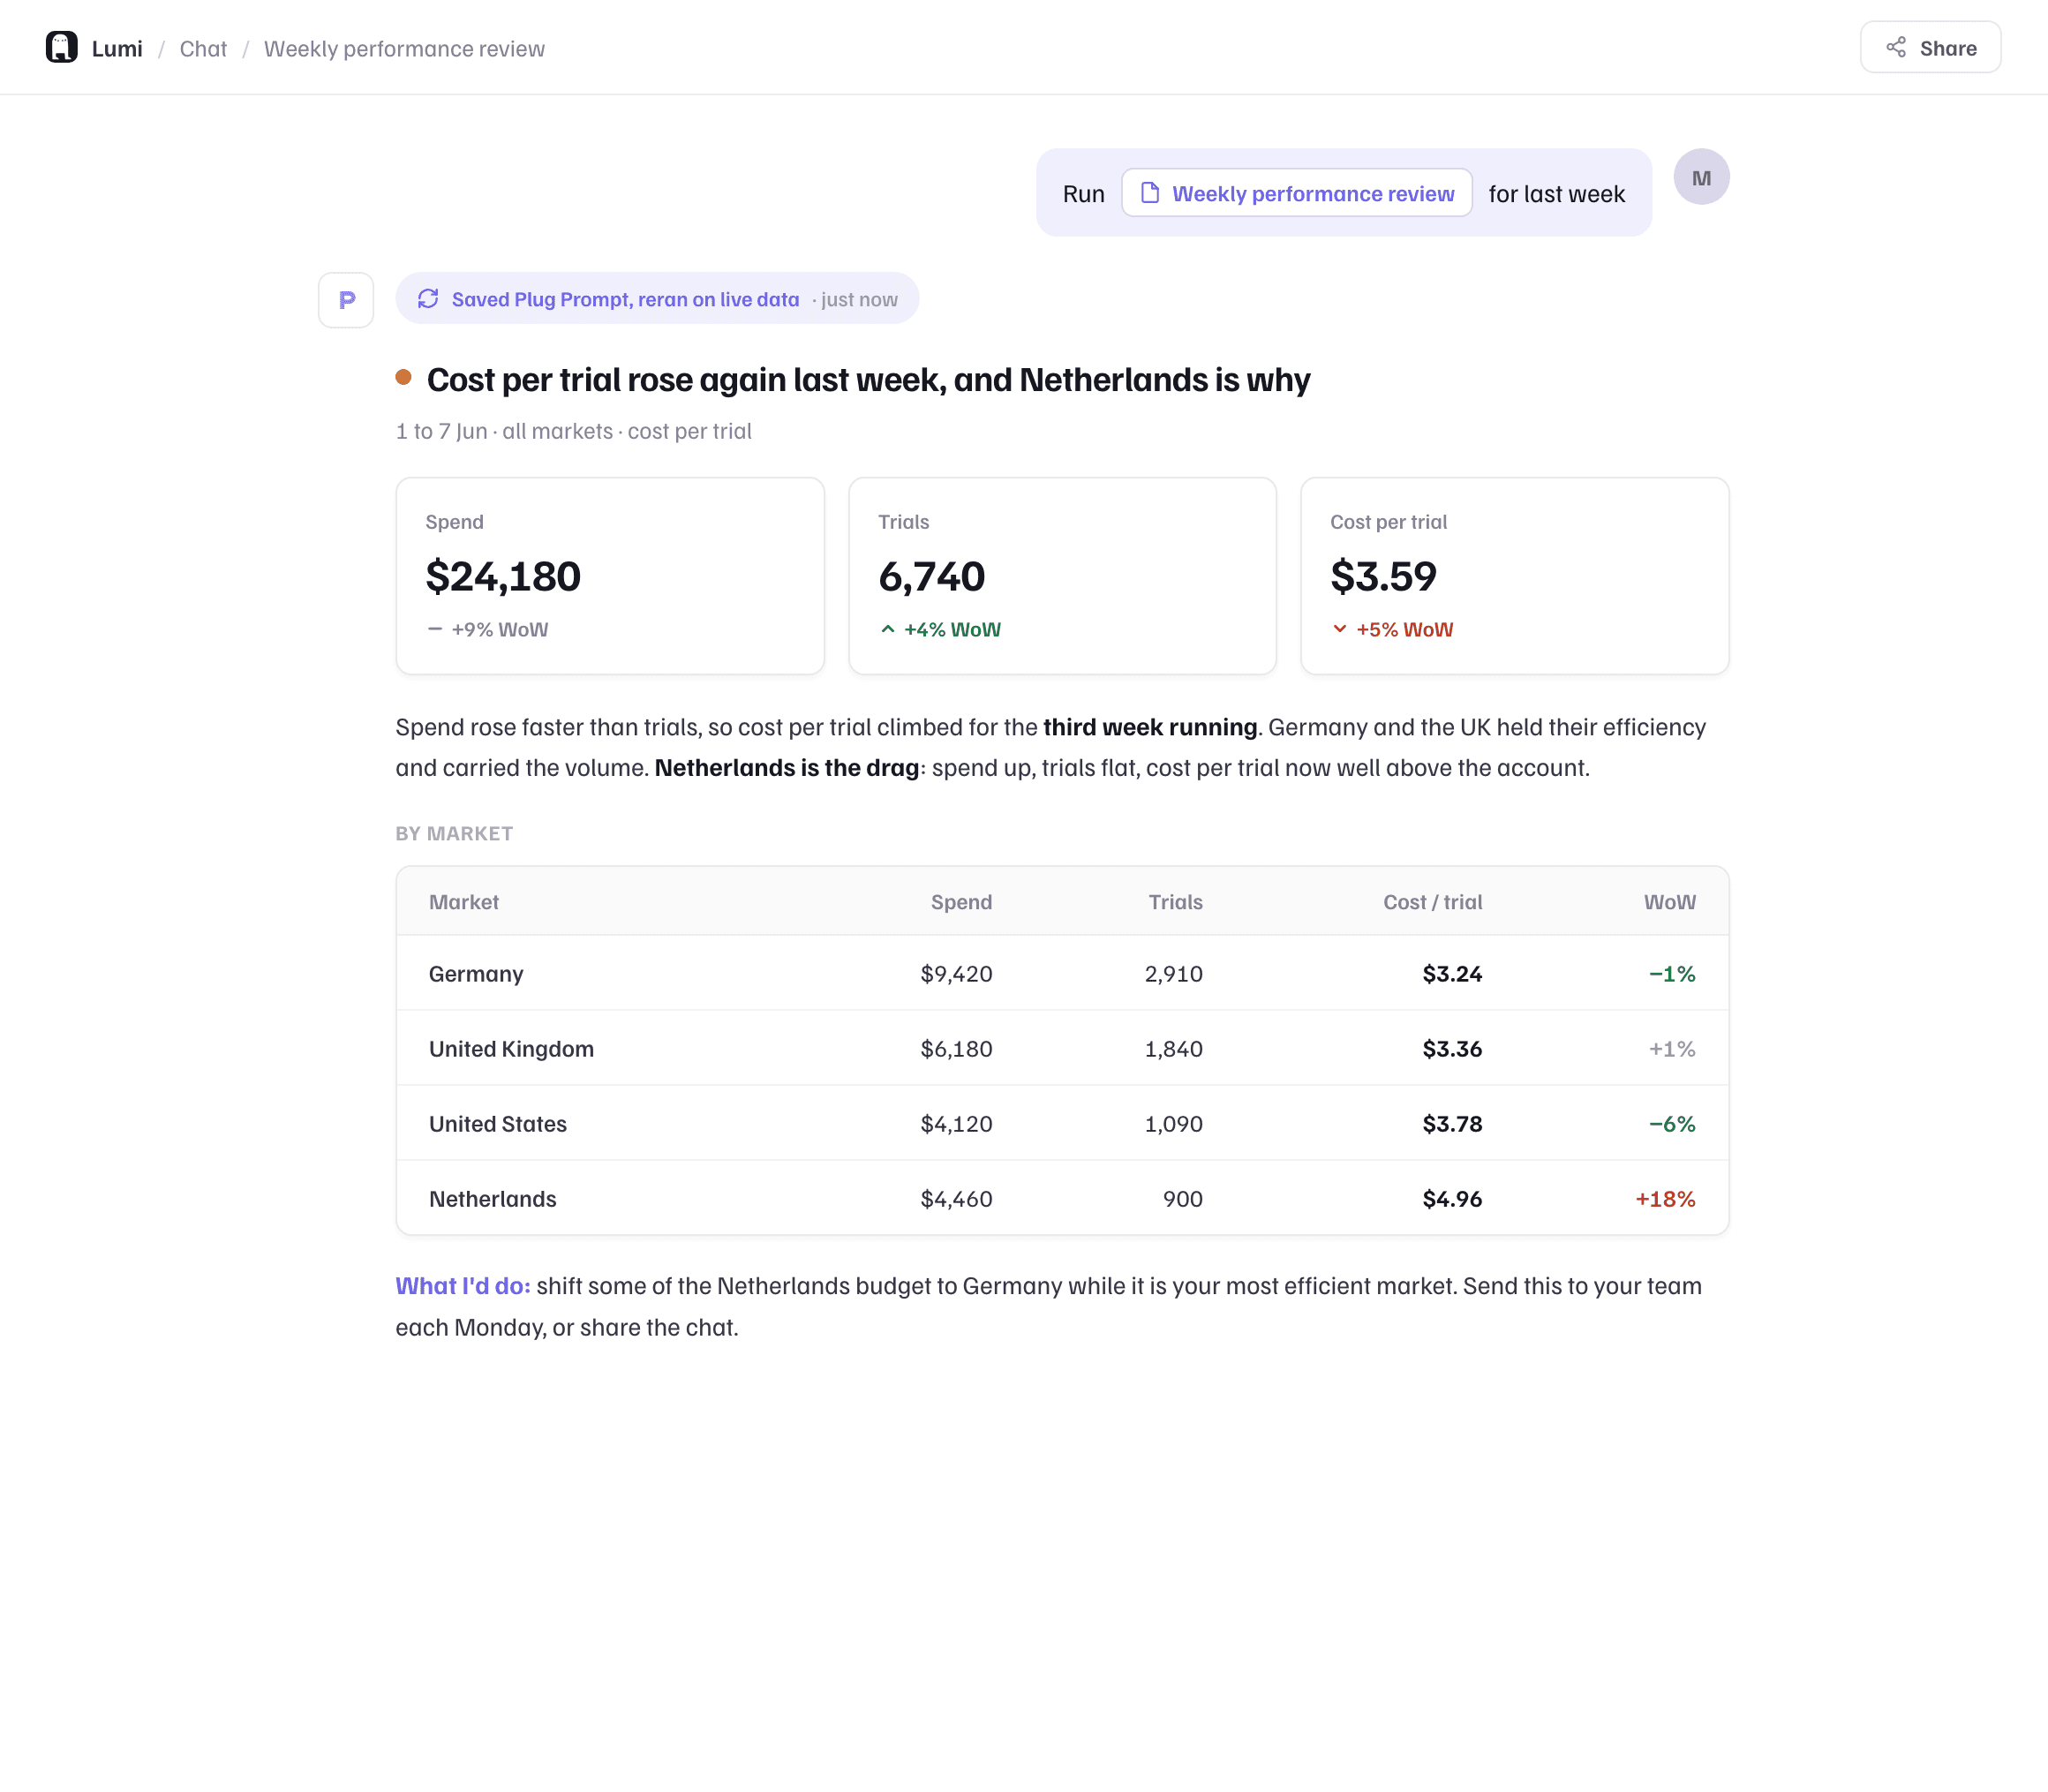Click the dash indicator beside +9% WoW

pyautogui.click(x=434, y=629)
